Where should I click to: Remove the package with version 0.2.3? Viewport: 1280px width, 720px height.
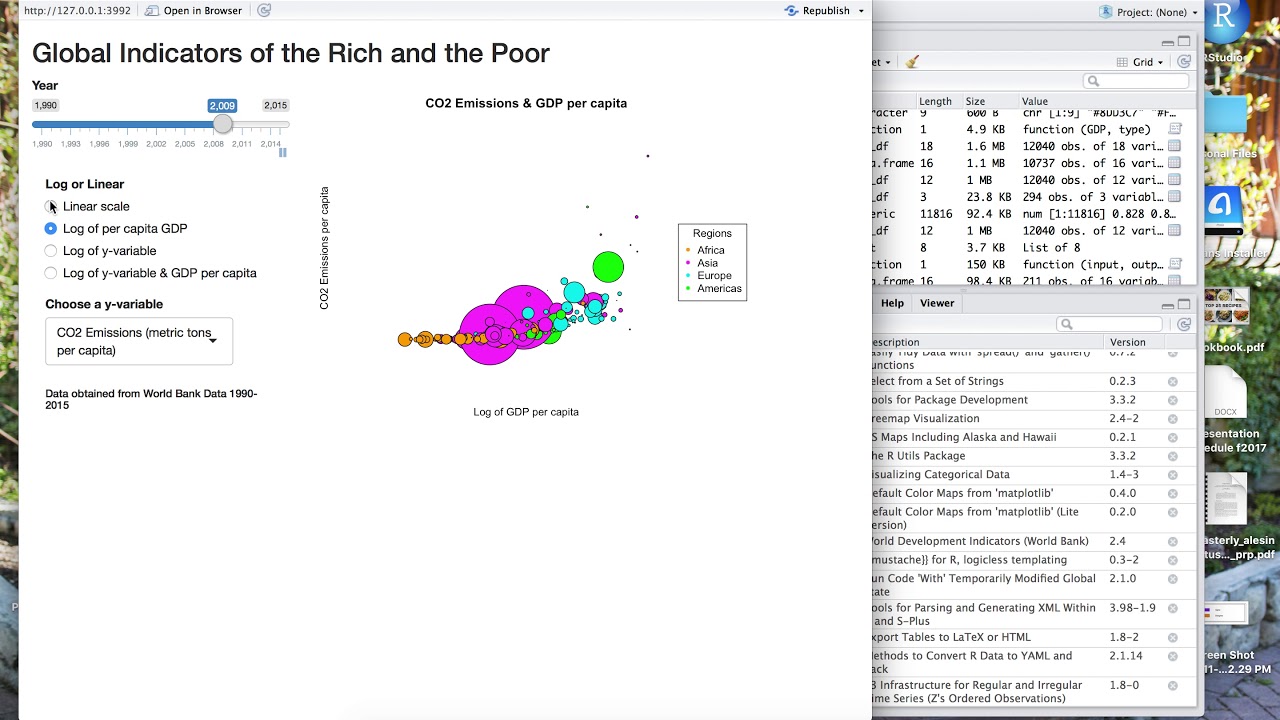[1173, 382]
